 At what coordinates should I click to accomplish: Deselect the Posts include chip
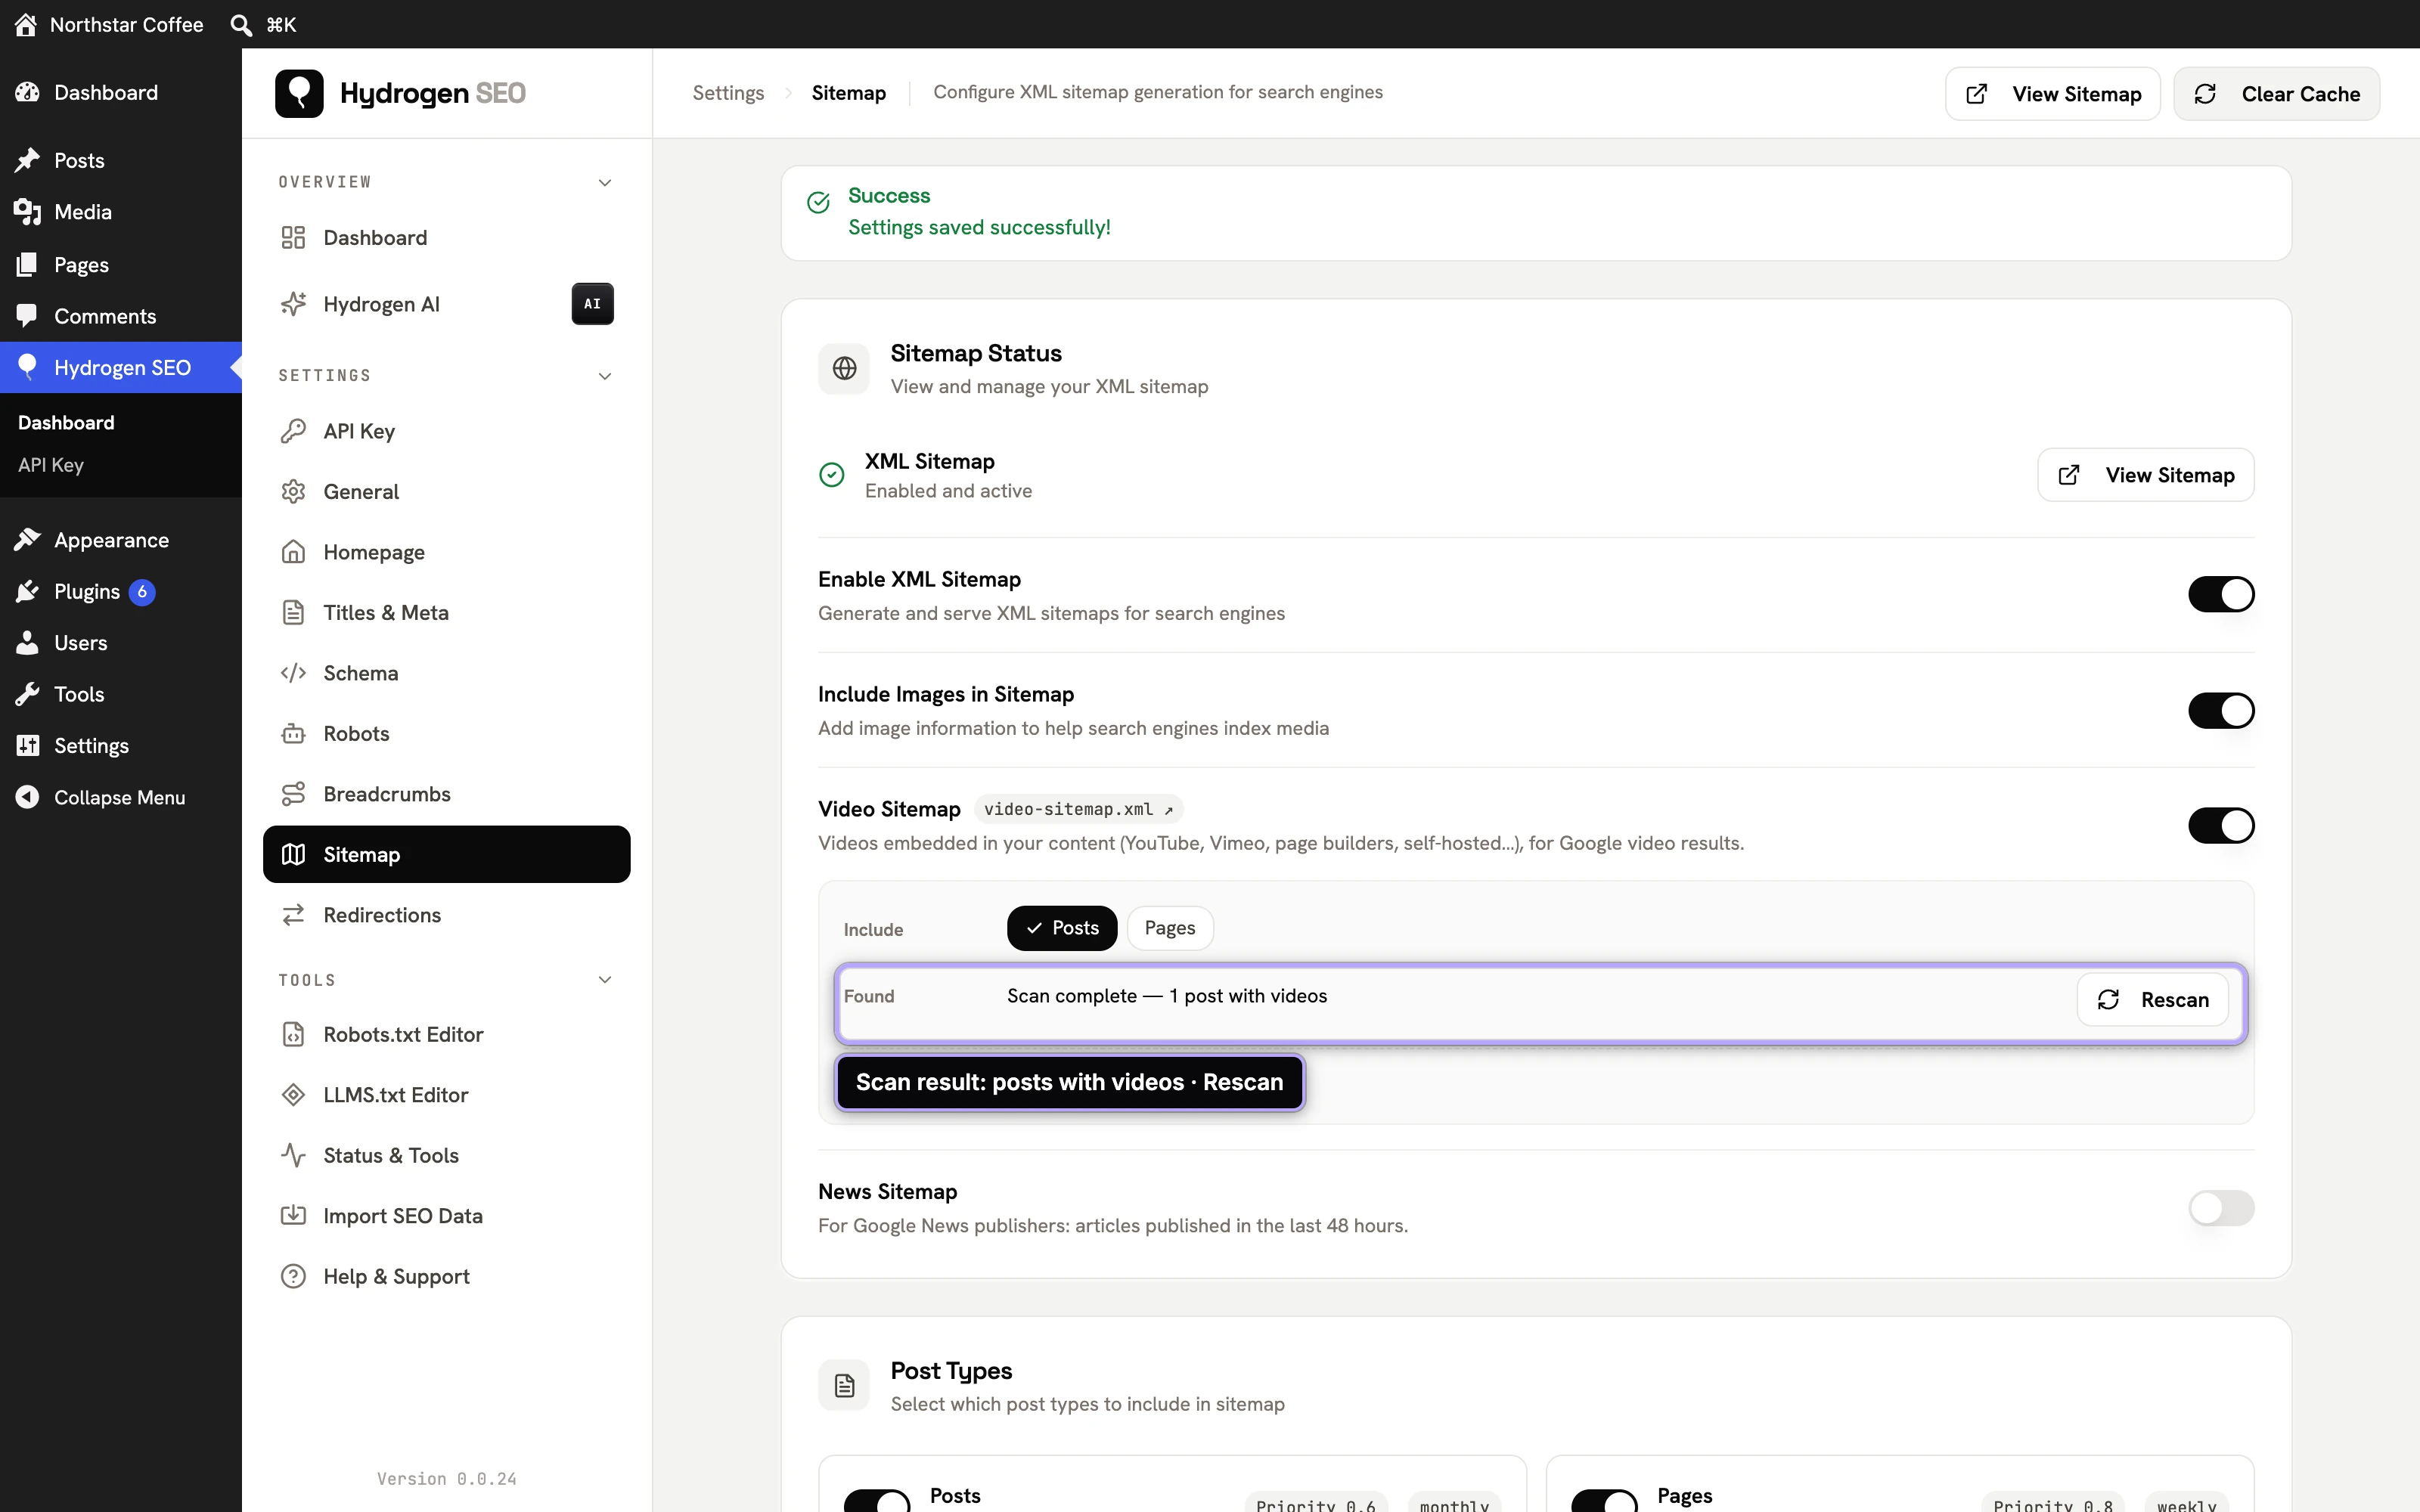pyautogui.click(x=1061, y=928)
